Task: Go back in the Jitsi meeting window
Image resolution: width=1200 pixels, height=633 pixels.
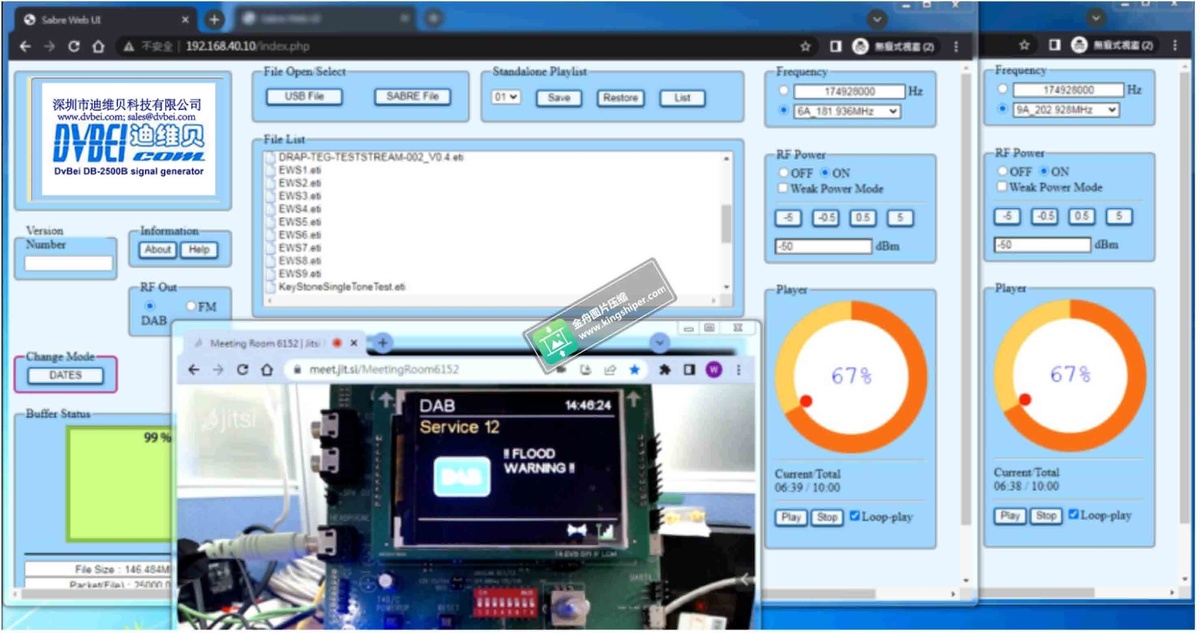Action: coord(194,369)
